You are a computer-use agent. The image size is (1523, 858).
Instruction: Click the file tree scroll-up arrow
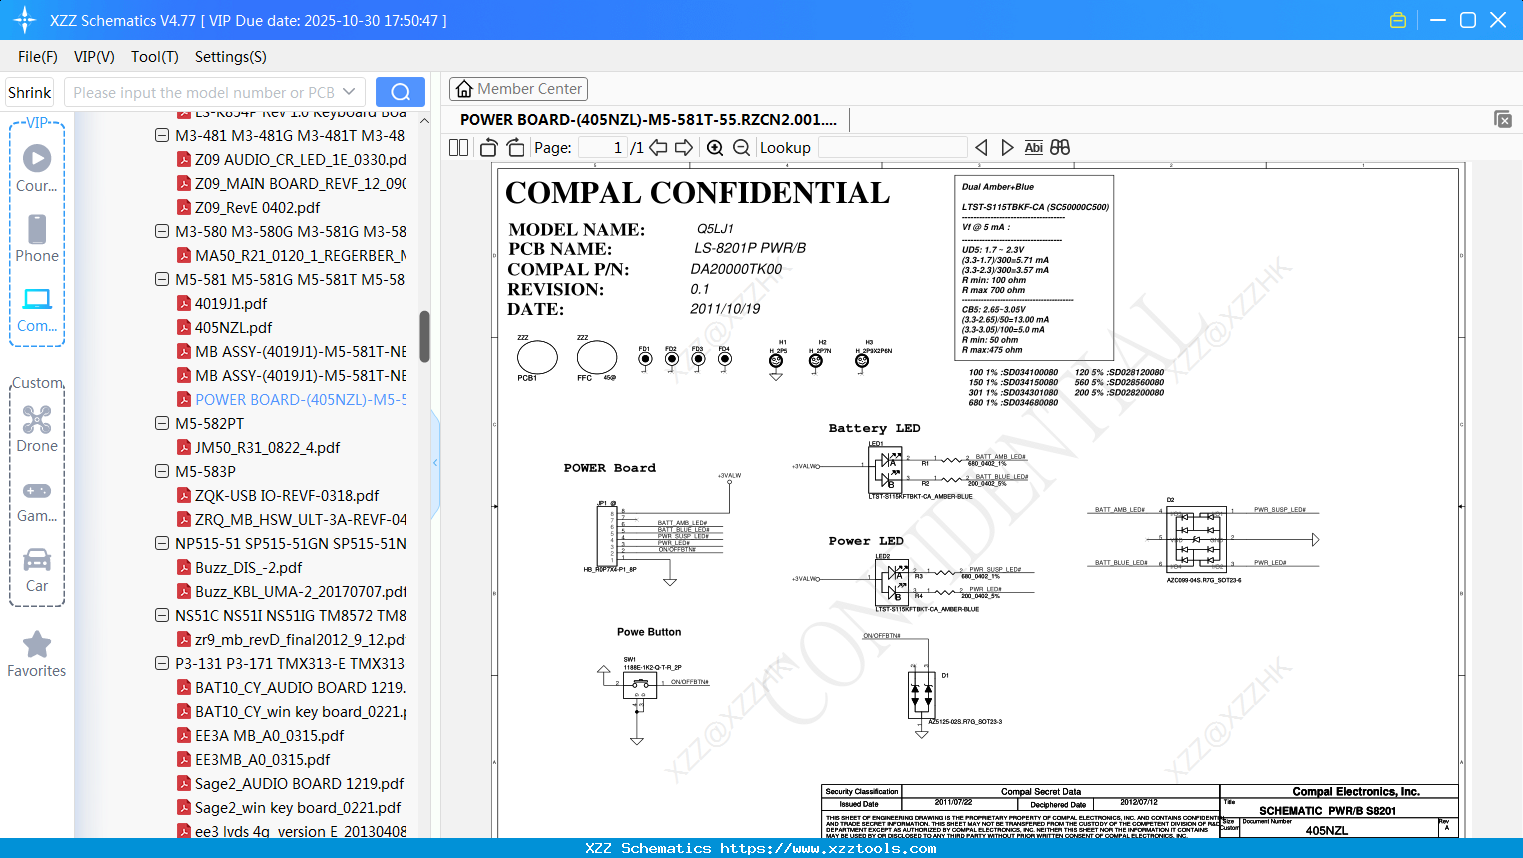point(424,121)
